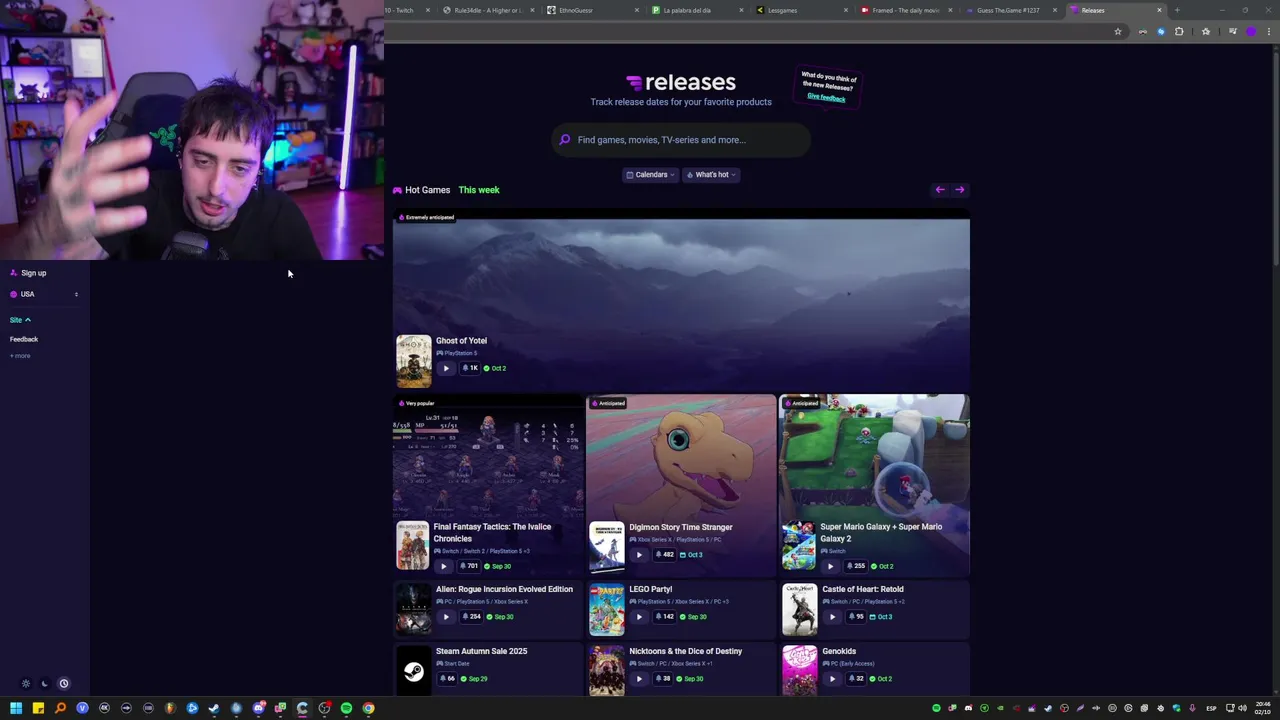Open Google Chrome from taskbar
This screenshot has height=720, width=1280.
pyautogui.click(x=368, y=708)
